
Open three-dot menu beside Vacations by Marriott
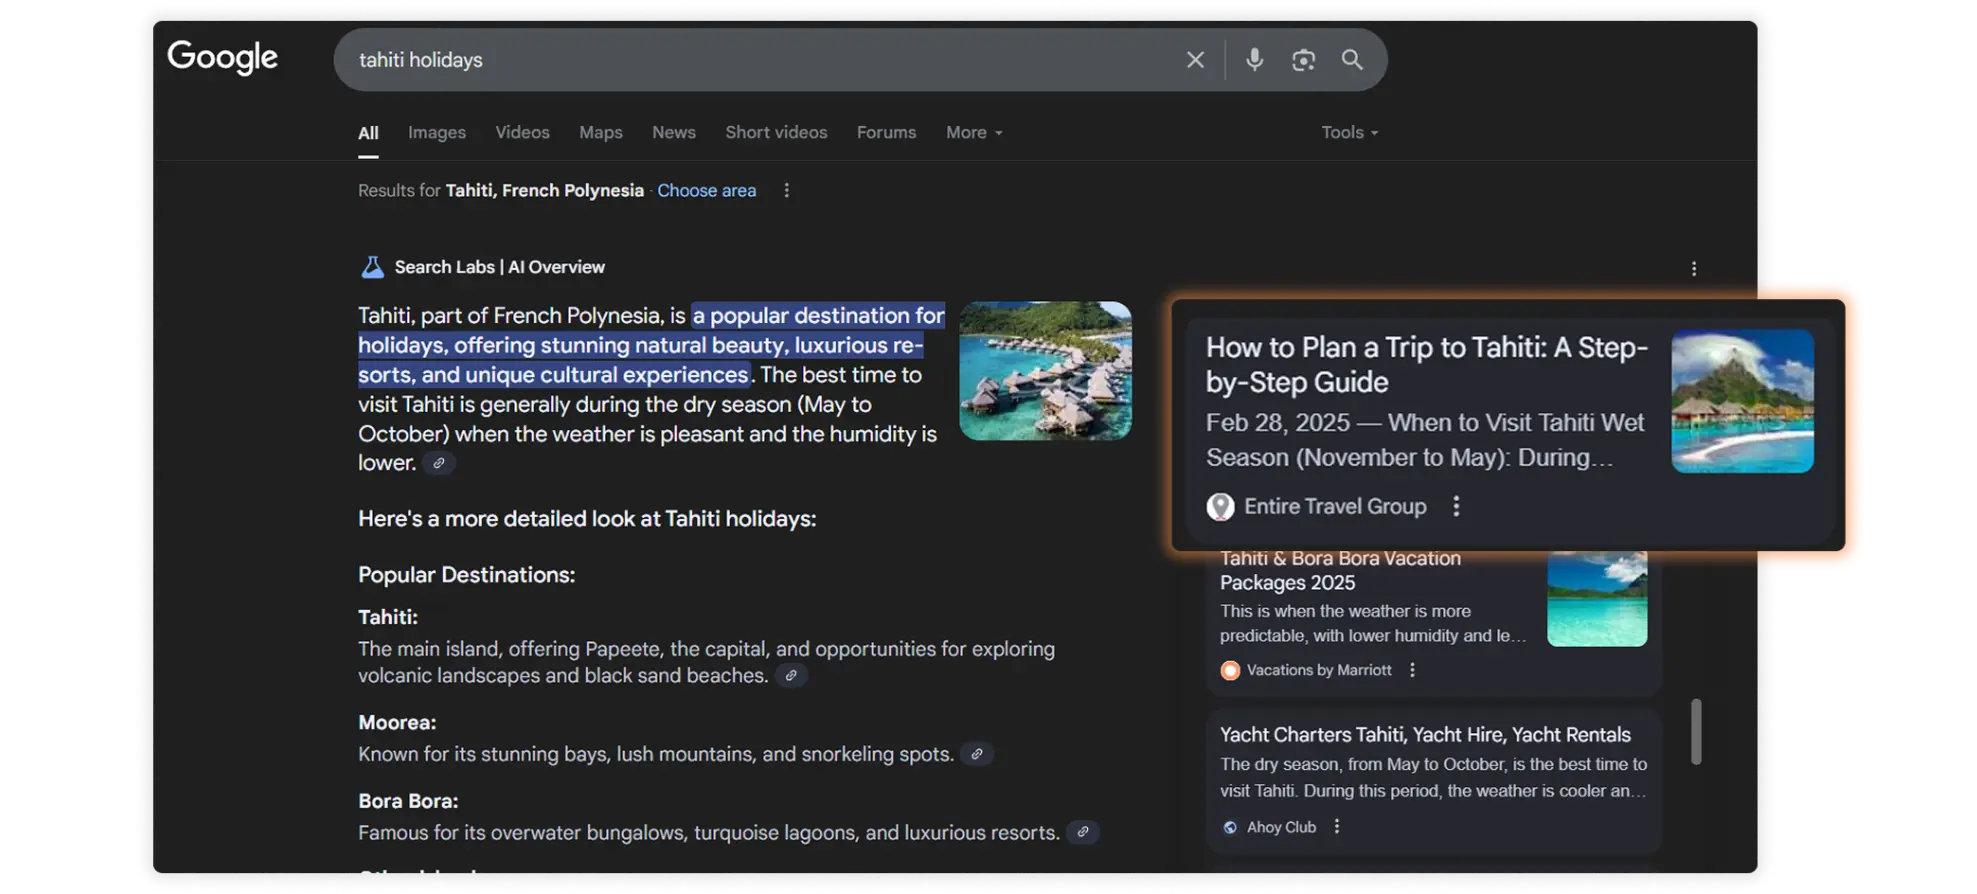tap(1412, 670)
